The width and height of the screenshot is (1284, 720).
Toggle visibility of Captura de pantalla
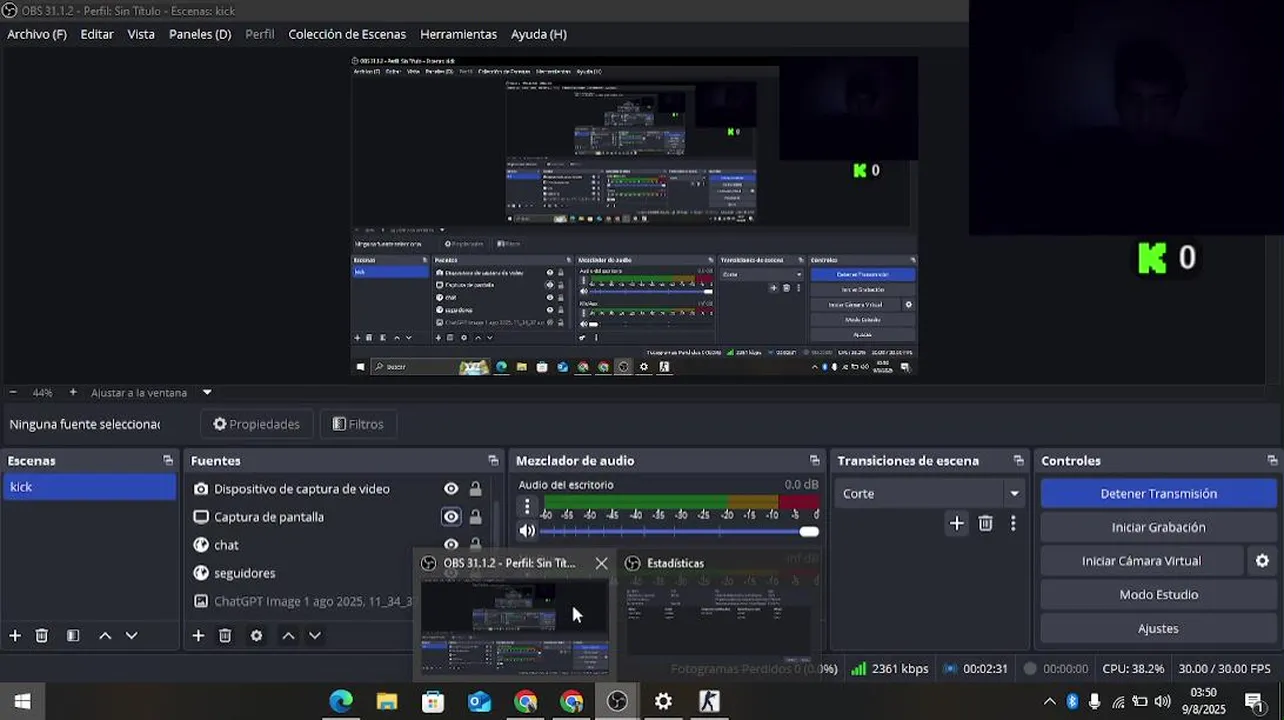tap(451, 517)
